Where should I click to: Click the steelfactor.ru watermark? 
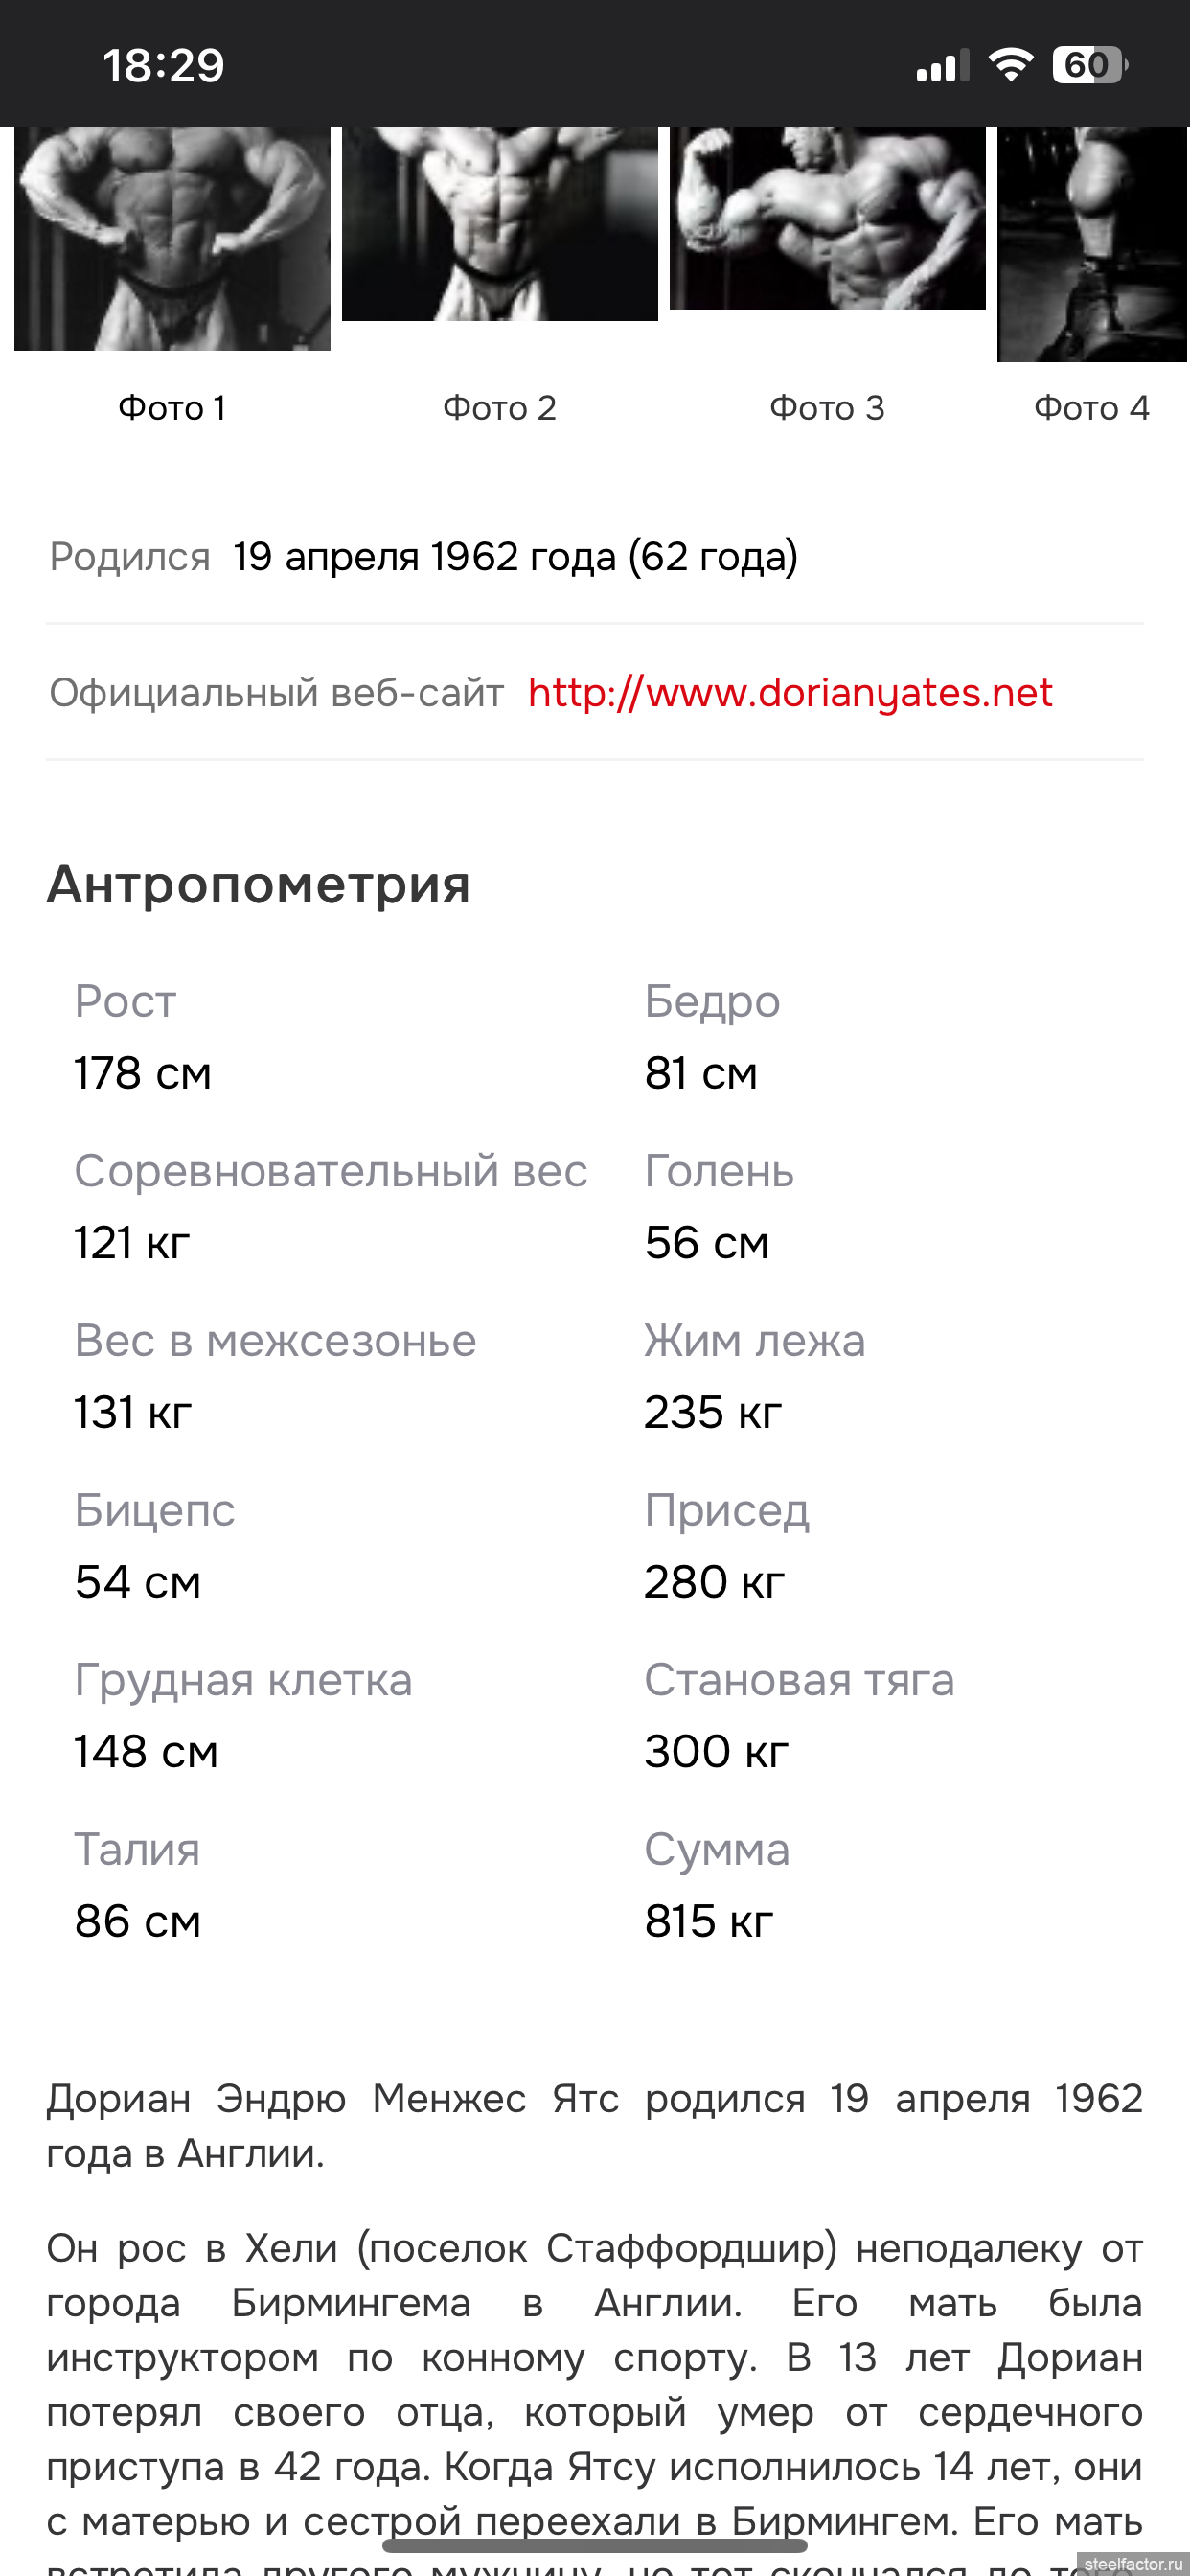[x=1132, y=2564]
